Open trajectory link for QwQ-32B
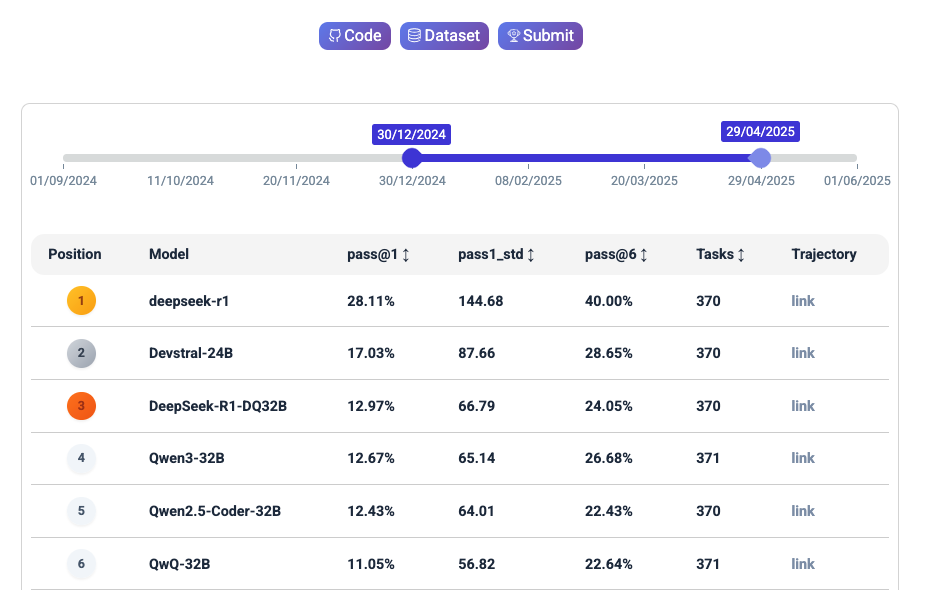Viewport: 933px width, 590px height. coord(802,564)
